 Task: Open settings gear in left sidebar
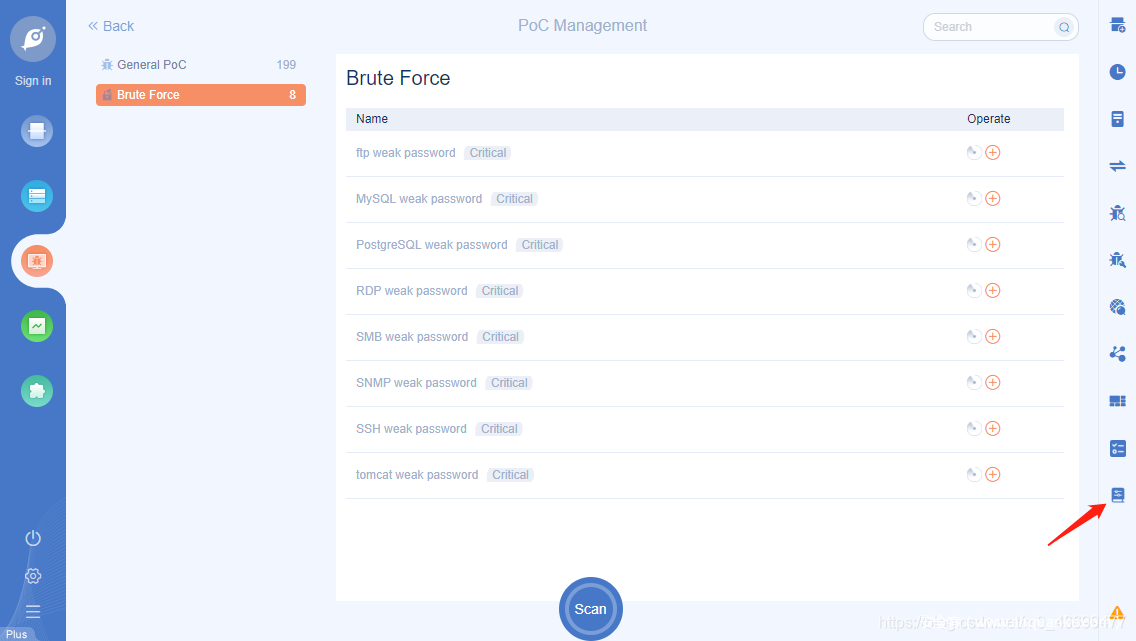[33, 576]
